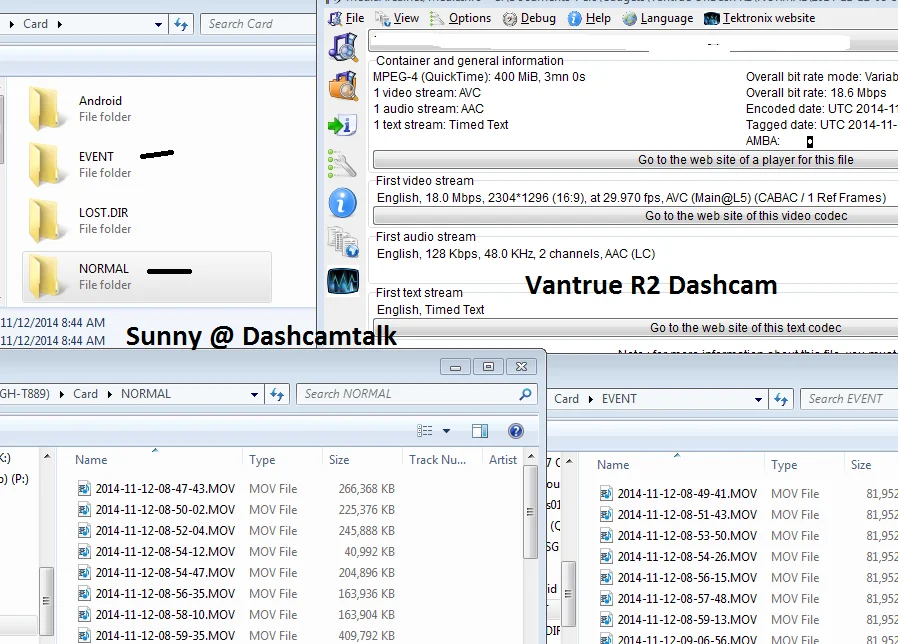Image resolution: width=900 pixels, height=644 pixels.
Task: Open the File menu in MediaInfo
Action: click(347, 18)
